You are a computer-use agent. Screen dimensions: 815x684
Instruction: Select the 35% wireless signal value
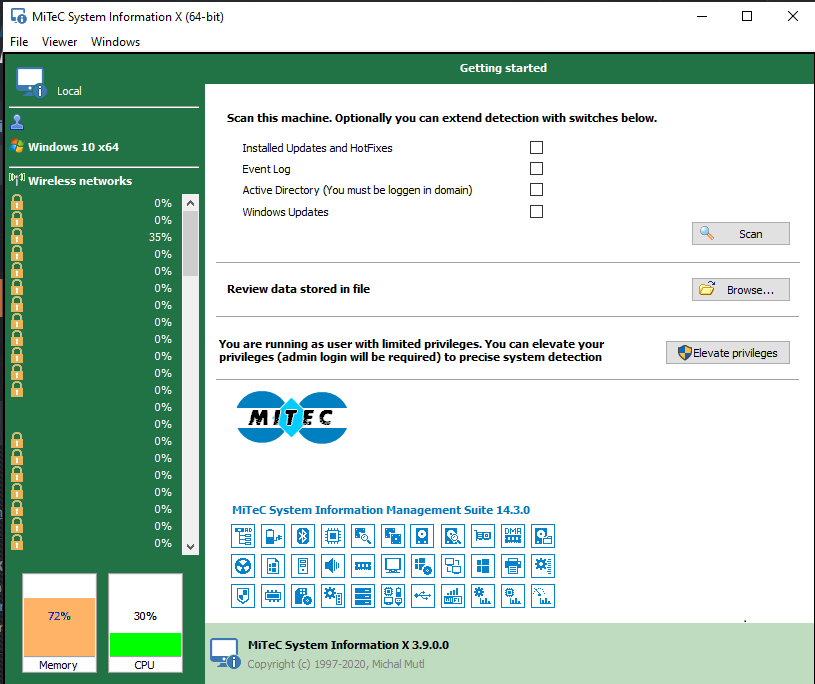coord(160,237)
